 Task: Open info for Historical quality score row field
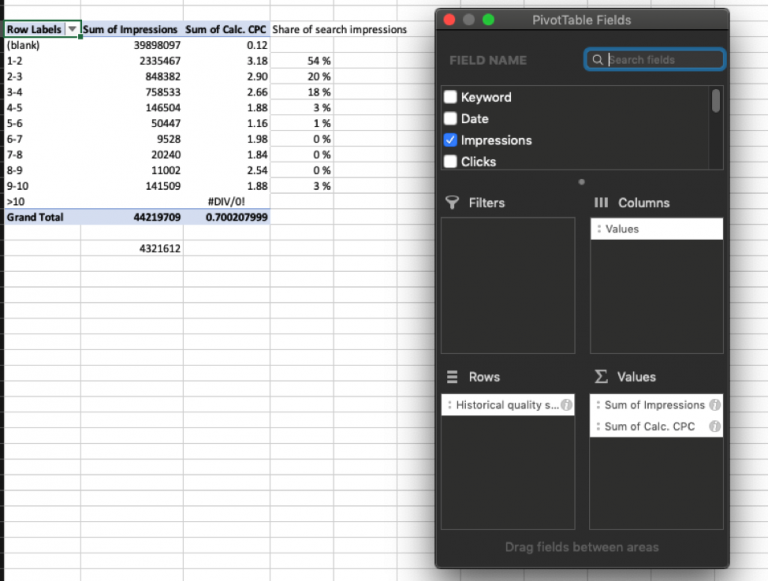(566, 405)
